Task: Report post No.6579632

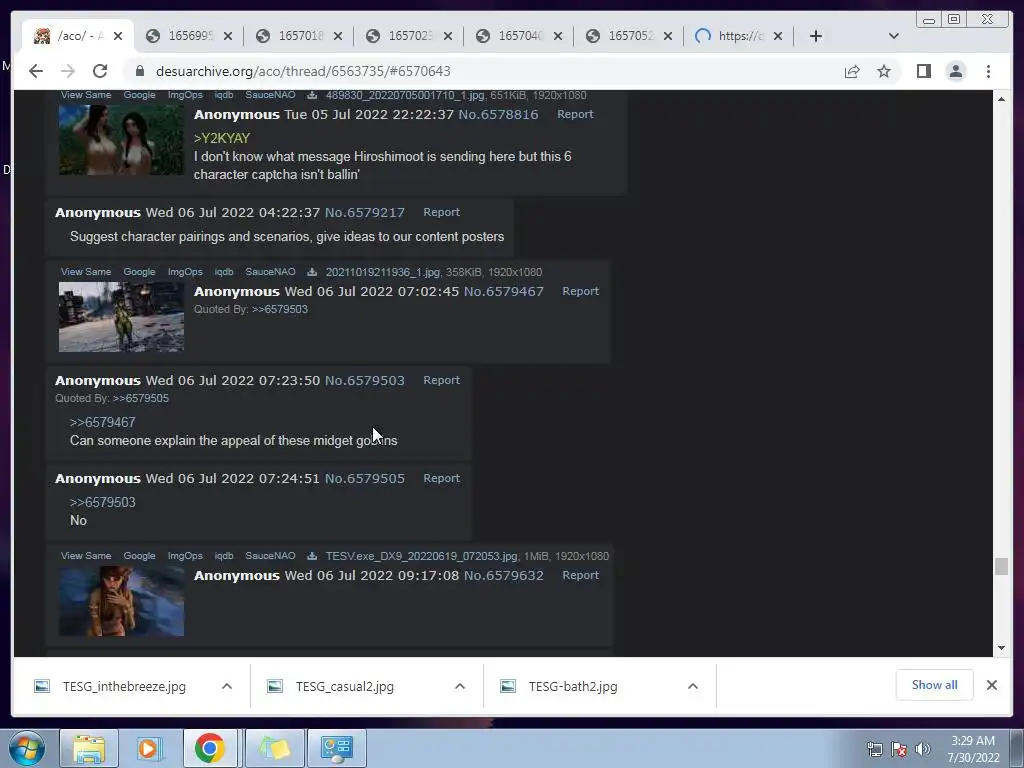Action: pos(580,575)
